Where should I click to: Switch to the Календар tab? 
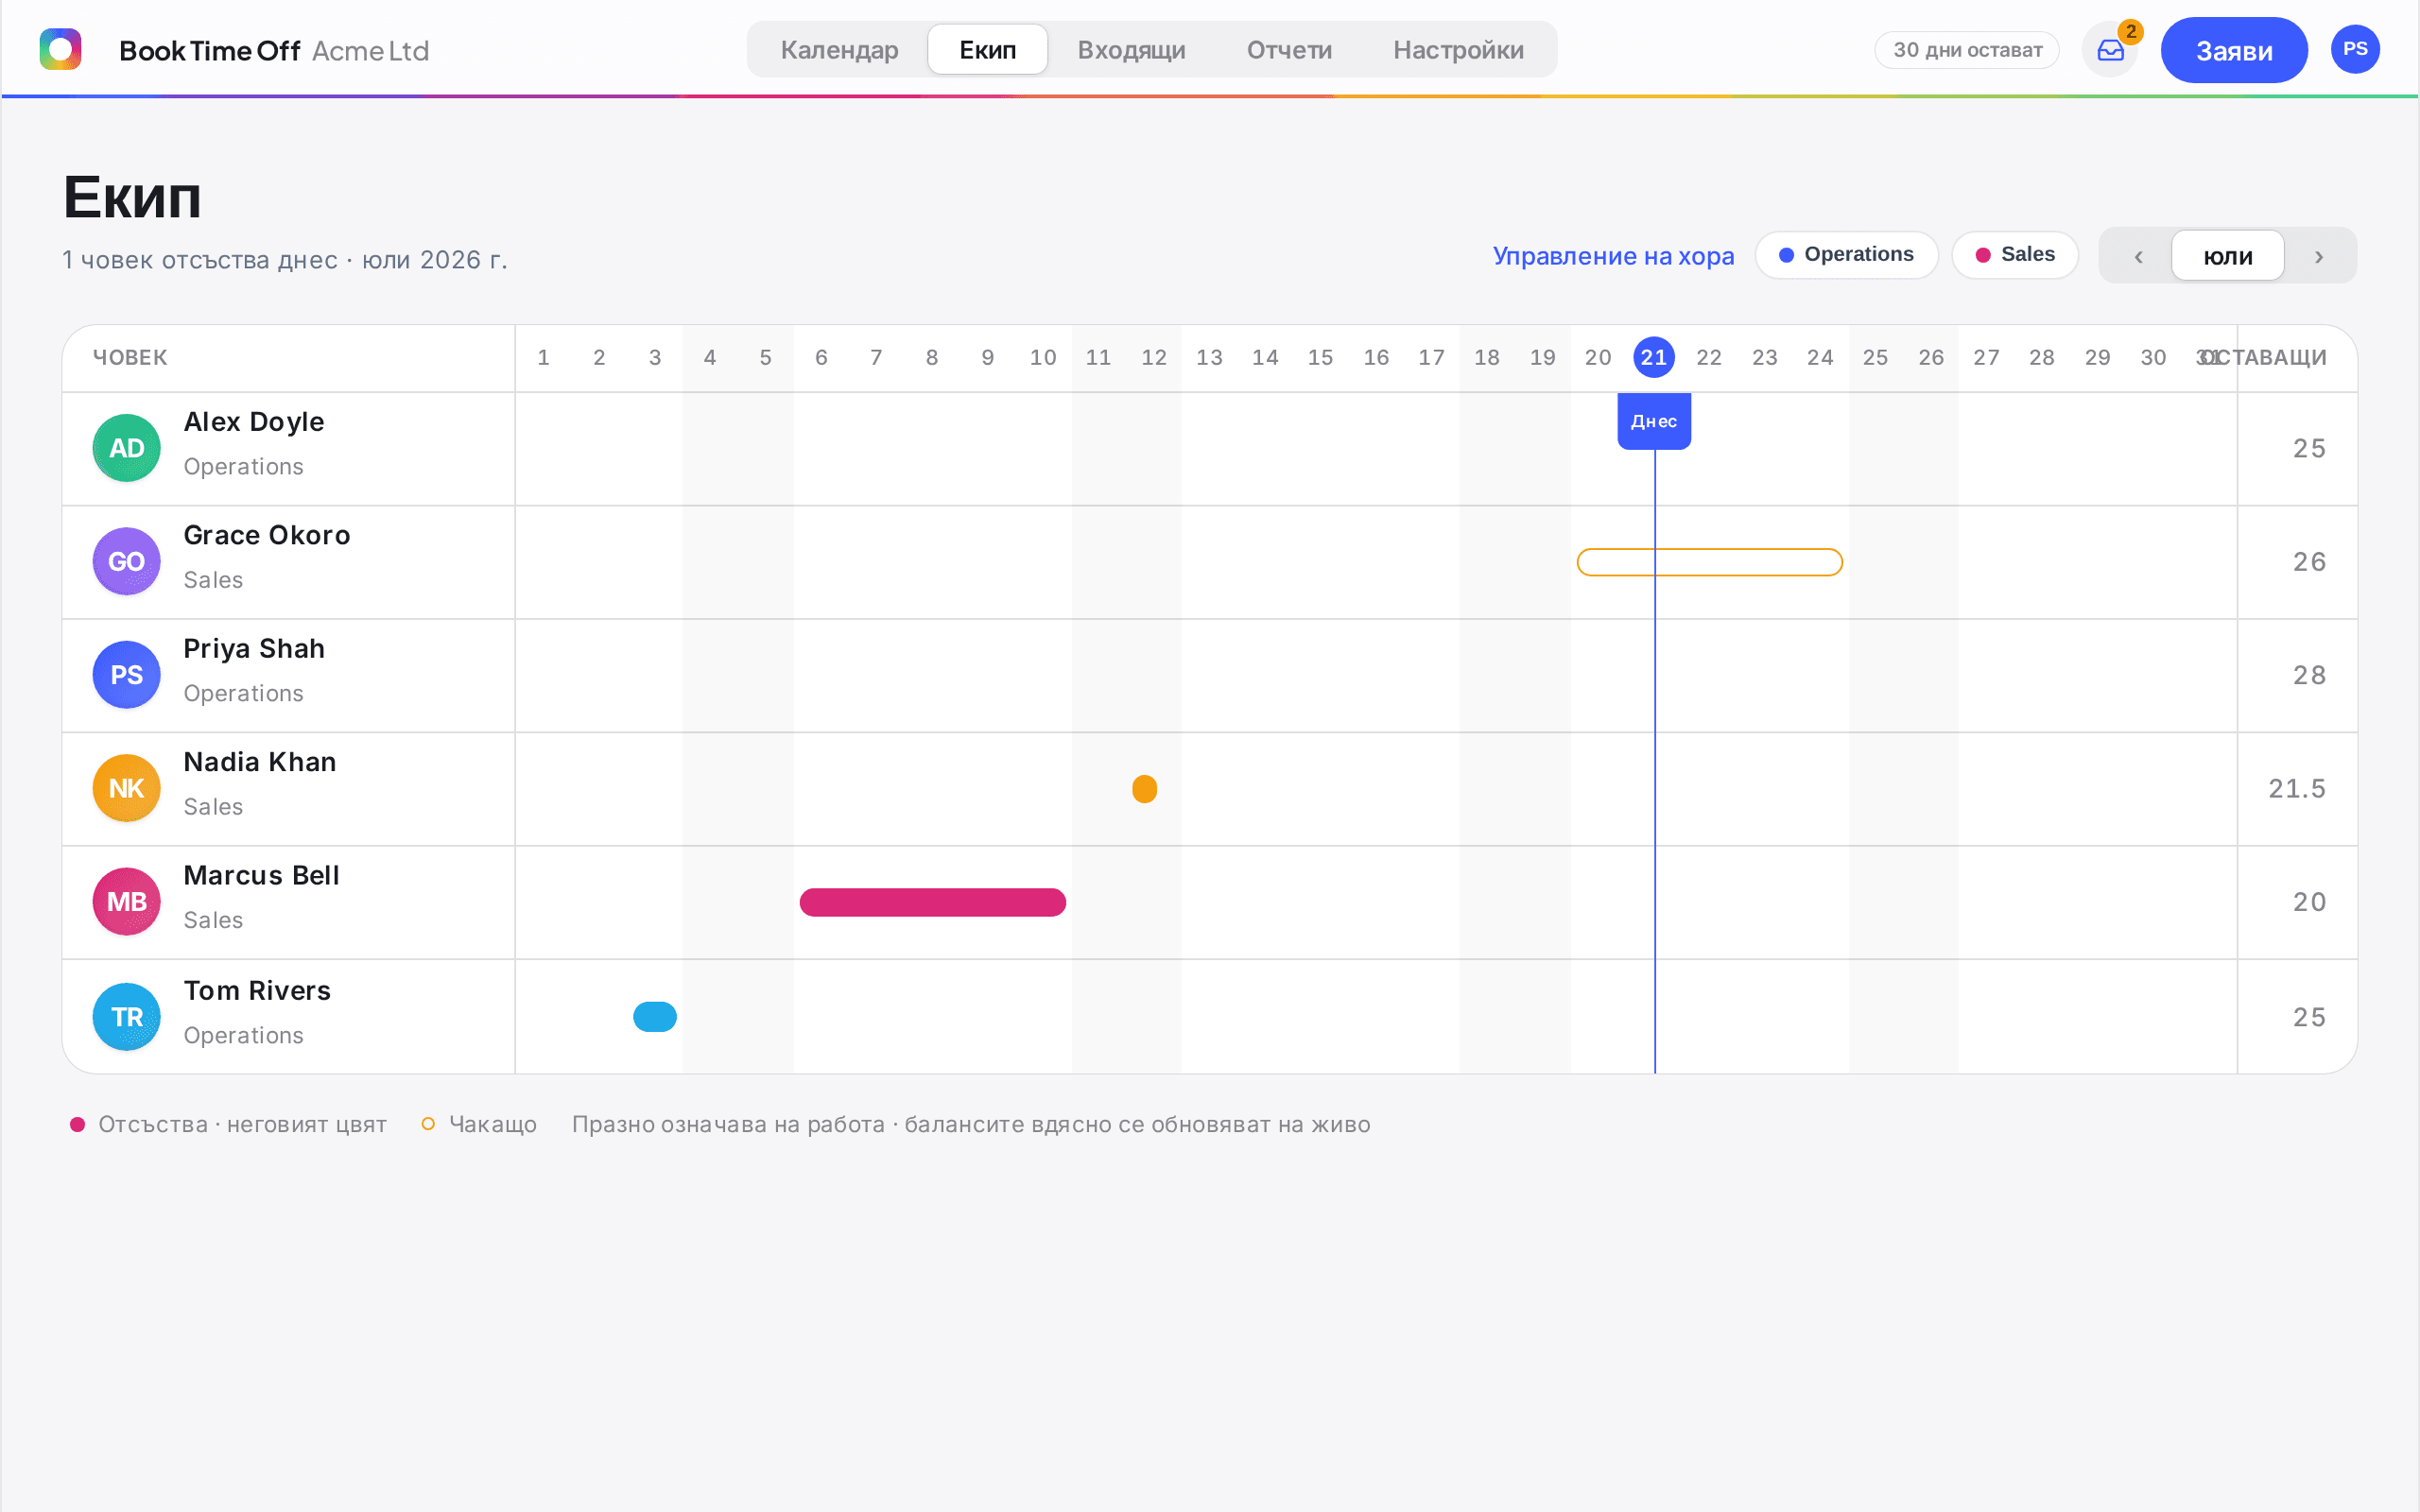pyautogui.click(x=839, y=50)
